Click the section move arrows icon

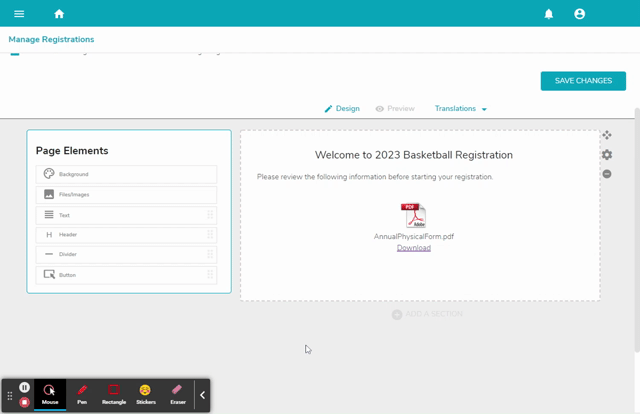click(x=607, y=135)
